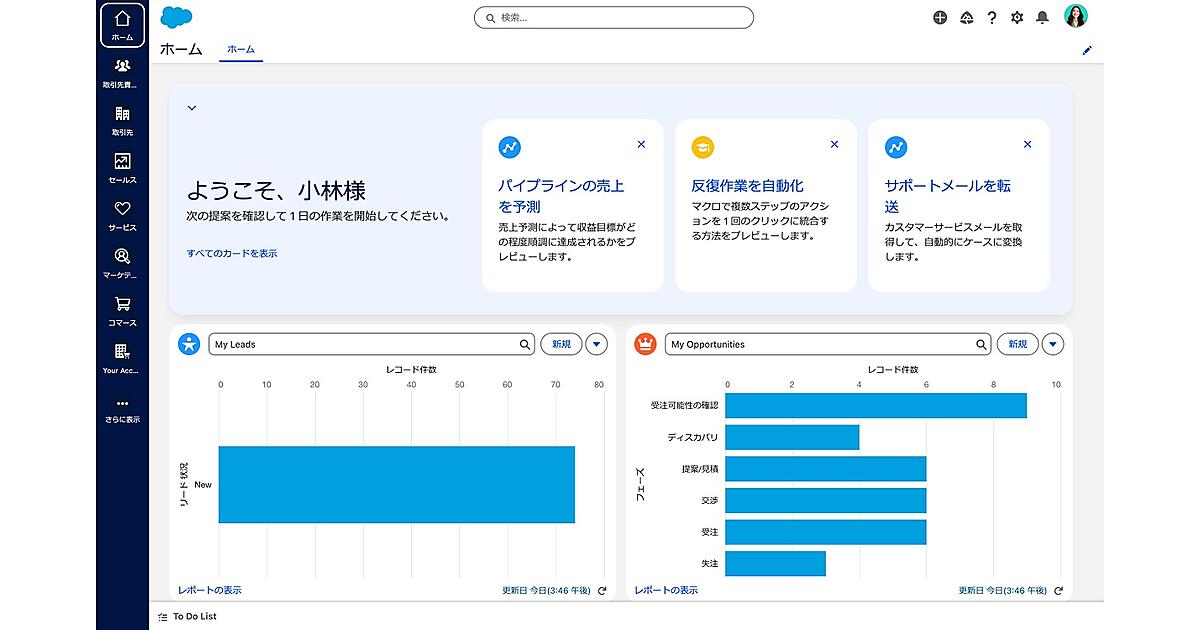This screenshot has width=1200, height=630.
Task: Open the setup gear icon
Action: (1017, 18)
